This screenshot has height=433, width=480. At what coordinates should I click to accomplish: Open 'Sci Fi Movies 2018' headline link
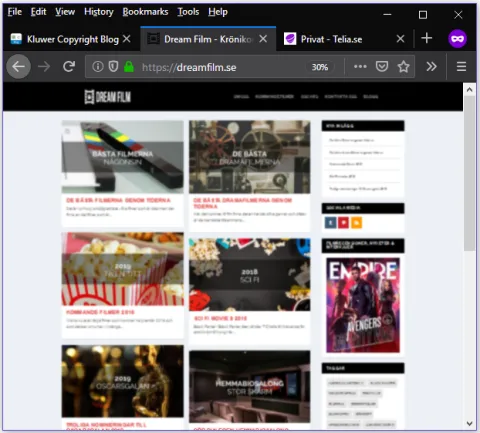tap(220, 318)
